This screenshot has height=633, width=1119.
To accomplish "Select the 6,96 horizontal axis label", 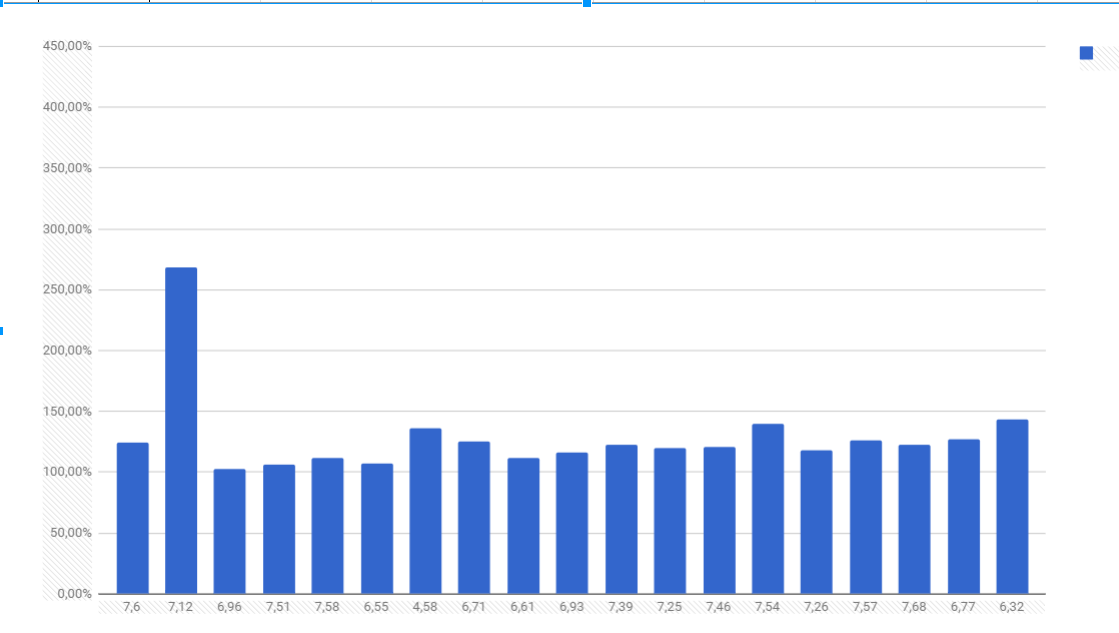I will [x=229, y=607].
